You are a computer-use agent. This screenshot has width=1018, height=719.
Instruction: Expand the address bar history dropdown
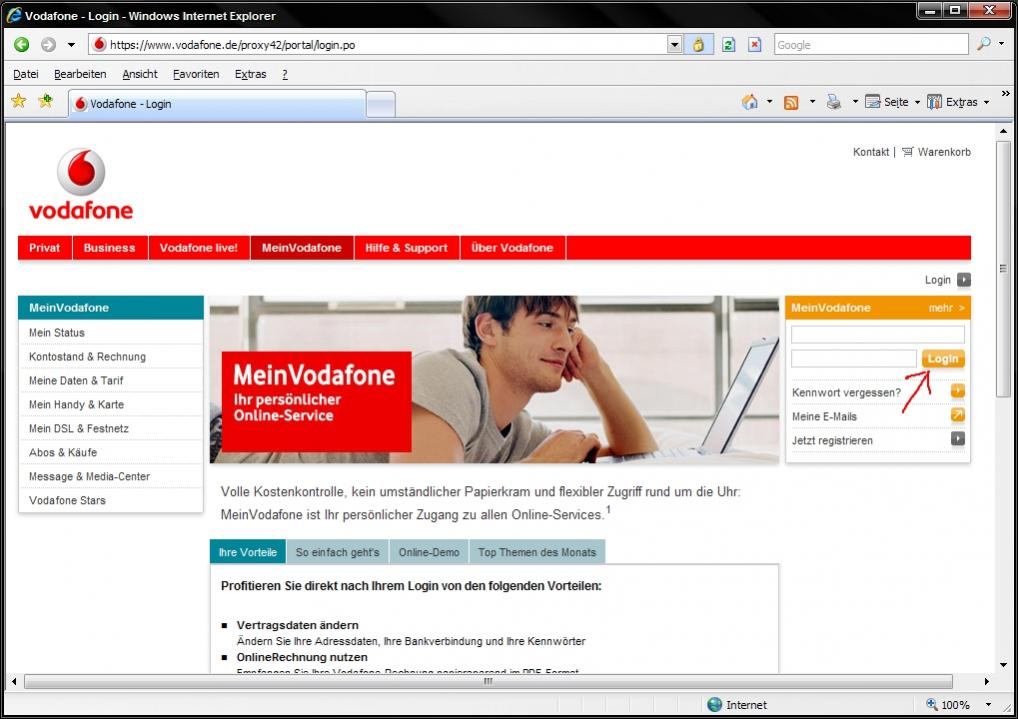point(675,45)
